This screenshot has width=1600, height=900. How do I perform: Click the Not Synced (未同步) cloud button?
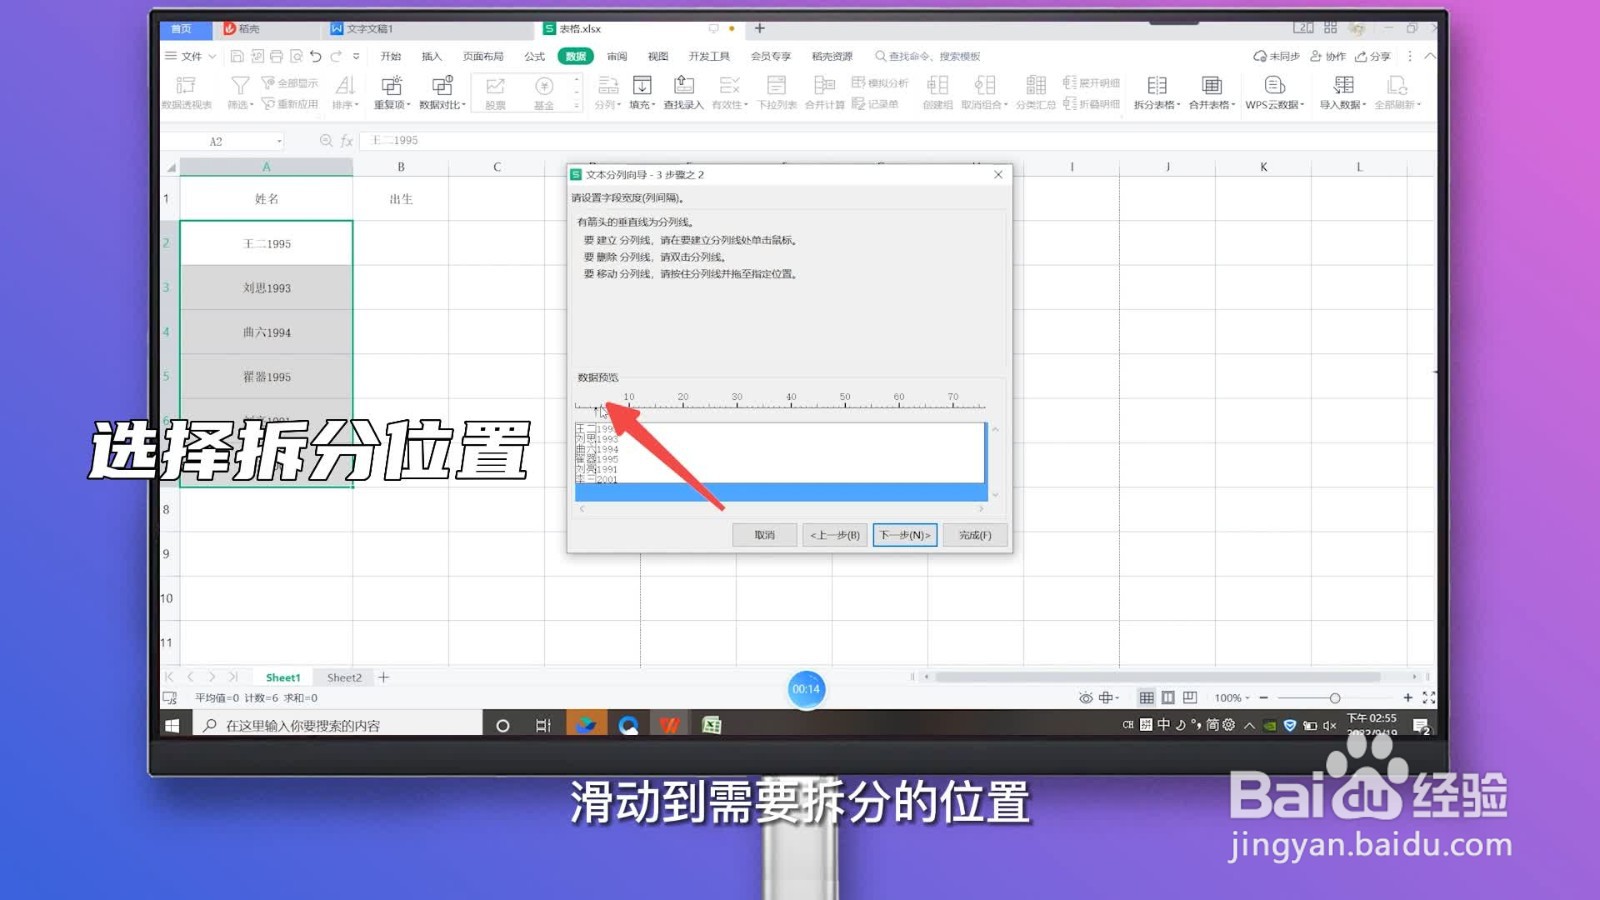tap(1277, 56)
